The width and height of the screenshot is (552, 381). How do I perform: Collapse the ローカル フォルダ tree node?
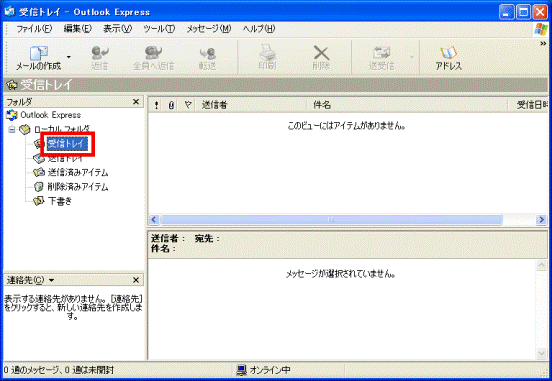tap(12, 130)
